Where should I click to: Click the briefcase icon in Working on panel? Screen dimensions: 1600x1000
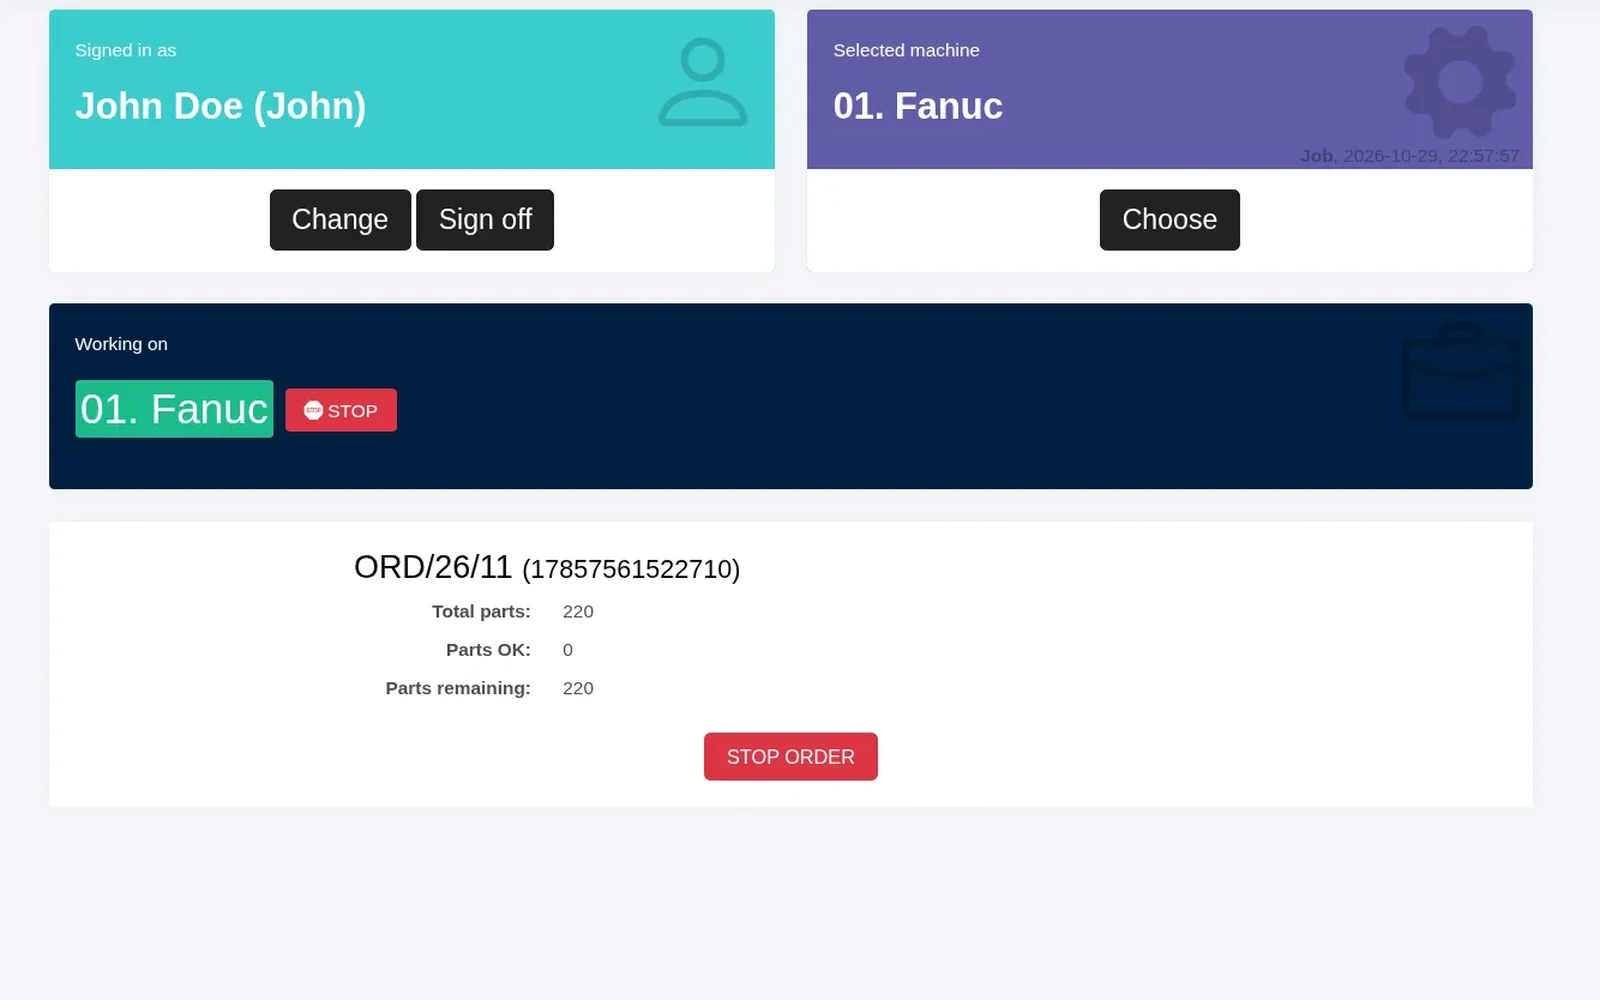(1460, 371)
